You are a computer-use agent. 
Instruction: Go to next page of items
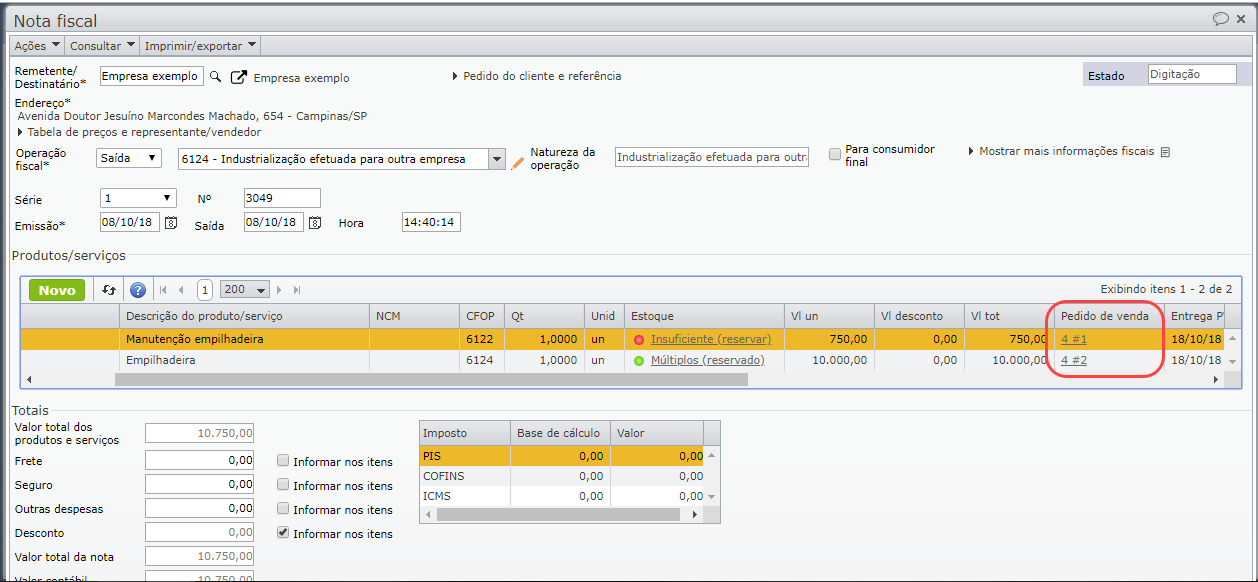click(279, 290)
